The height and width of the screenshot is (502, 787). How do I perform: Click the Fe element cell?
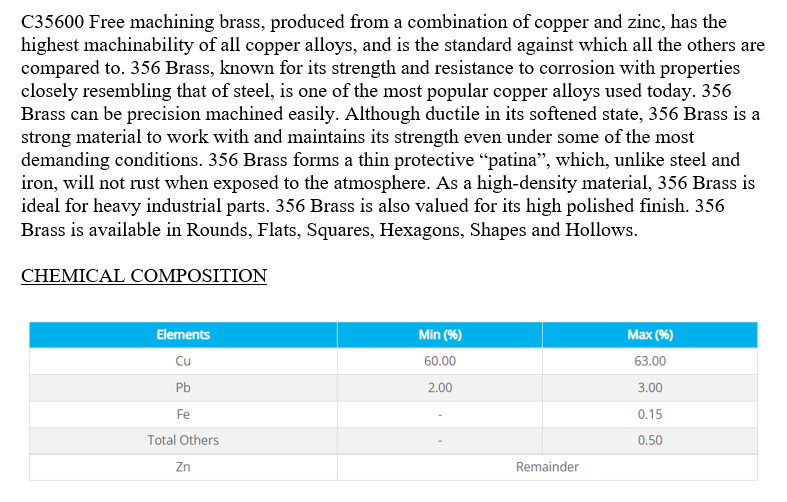pos(183,414)
